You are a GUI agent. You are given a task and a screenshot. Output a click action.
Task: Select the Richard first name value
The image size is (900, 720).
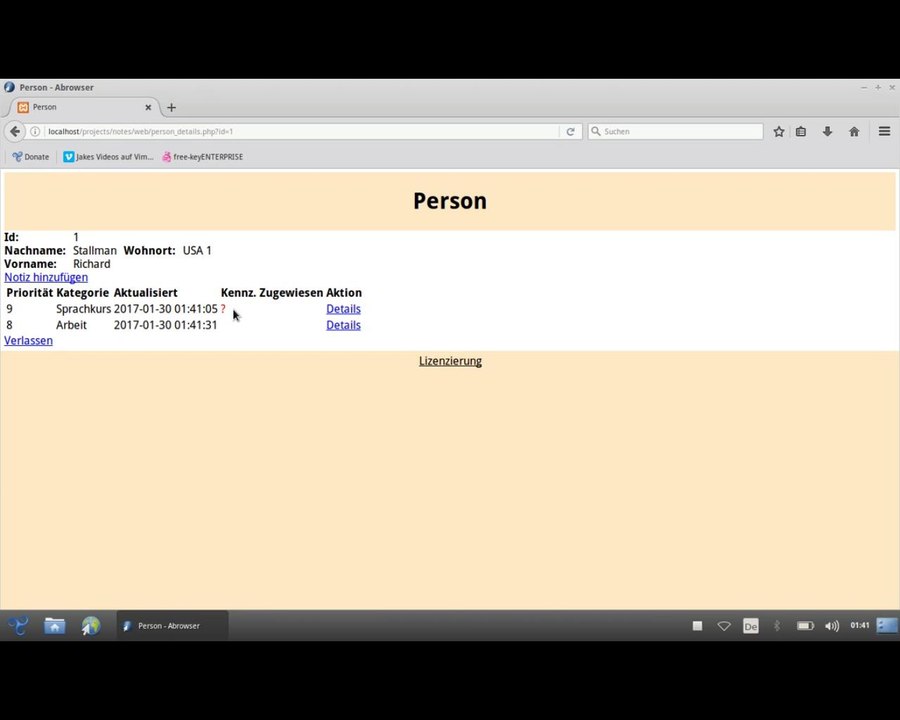pos(92,264)
